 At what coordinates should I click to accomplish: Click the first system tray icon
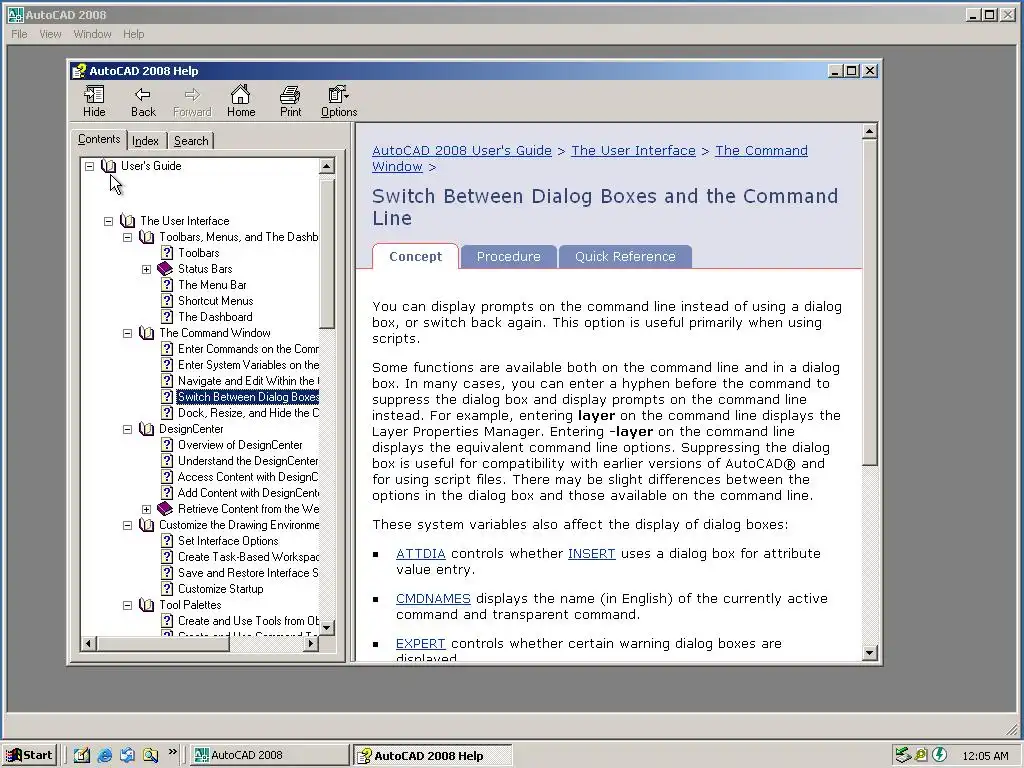click(x=903, y=755)
